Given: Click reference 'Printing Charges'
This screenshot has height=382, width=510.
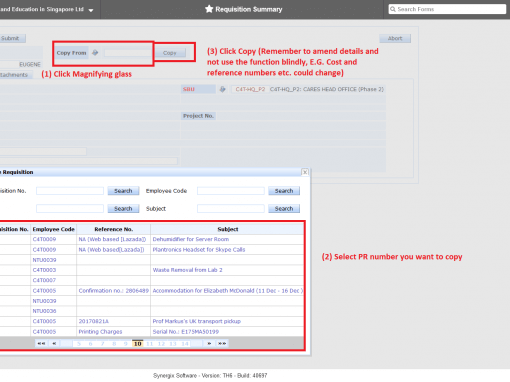Looking at the screenshot, I should tap(100, 331).
